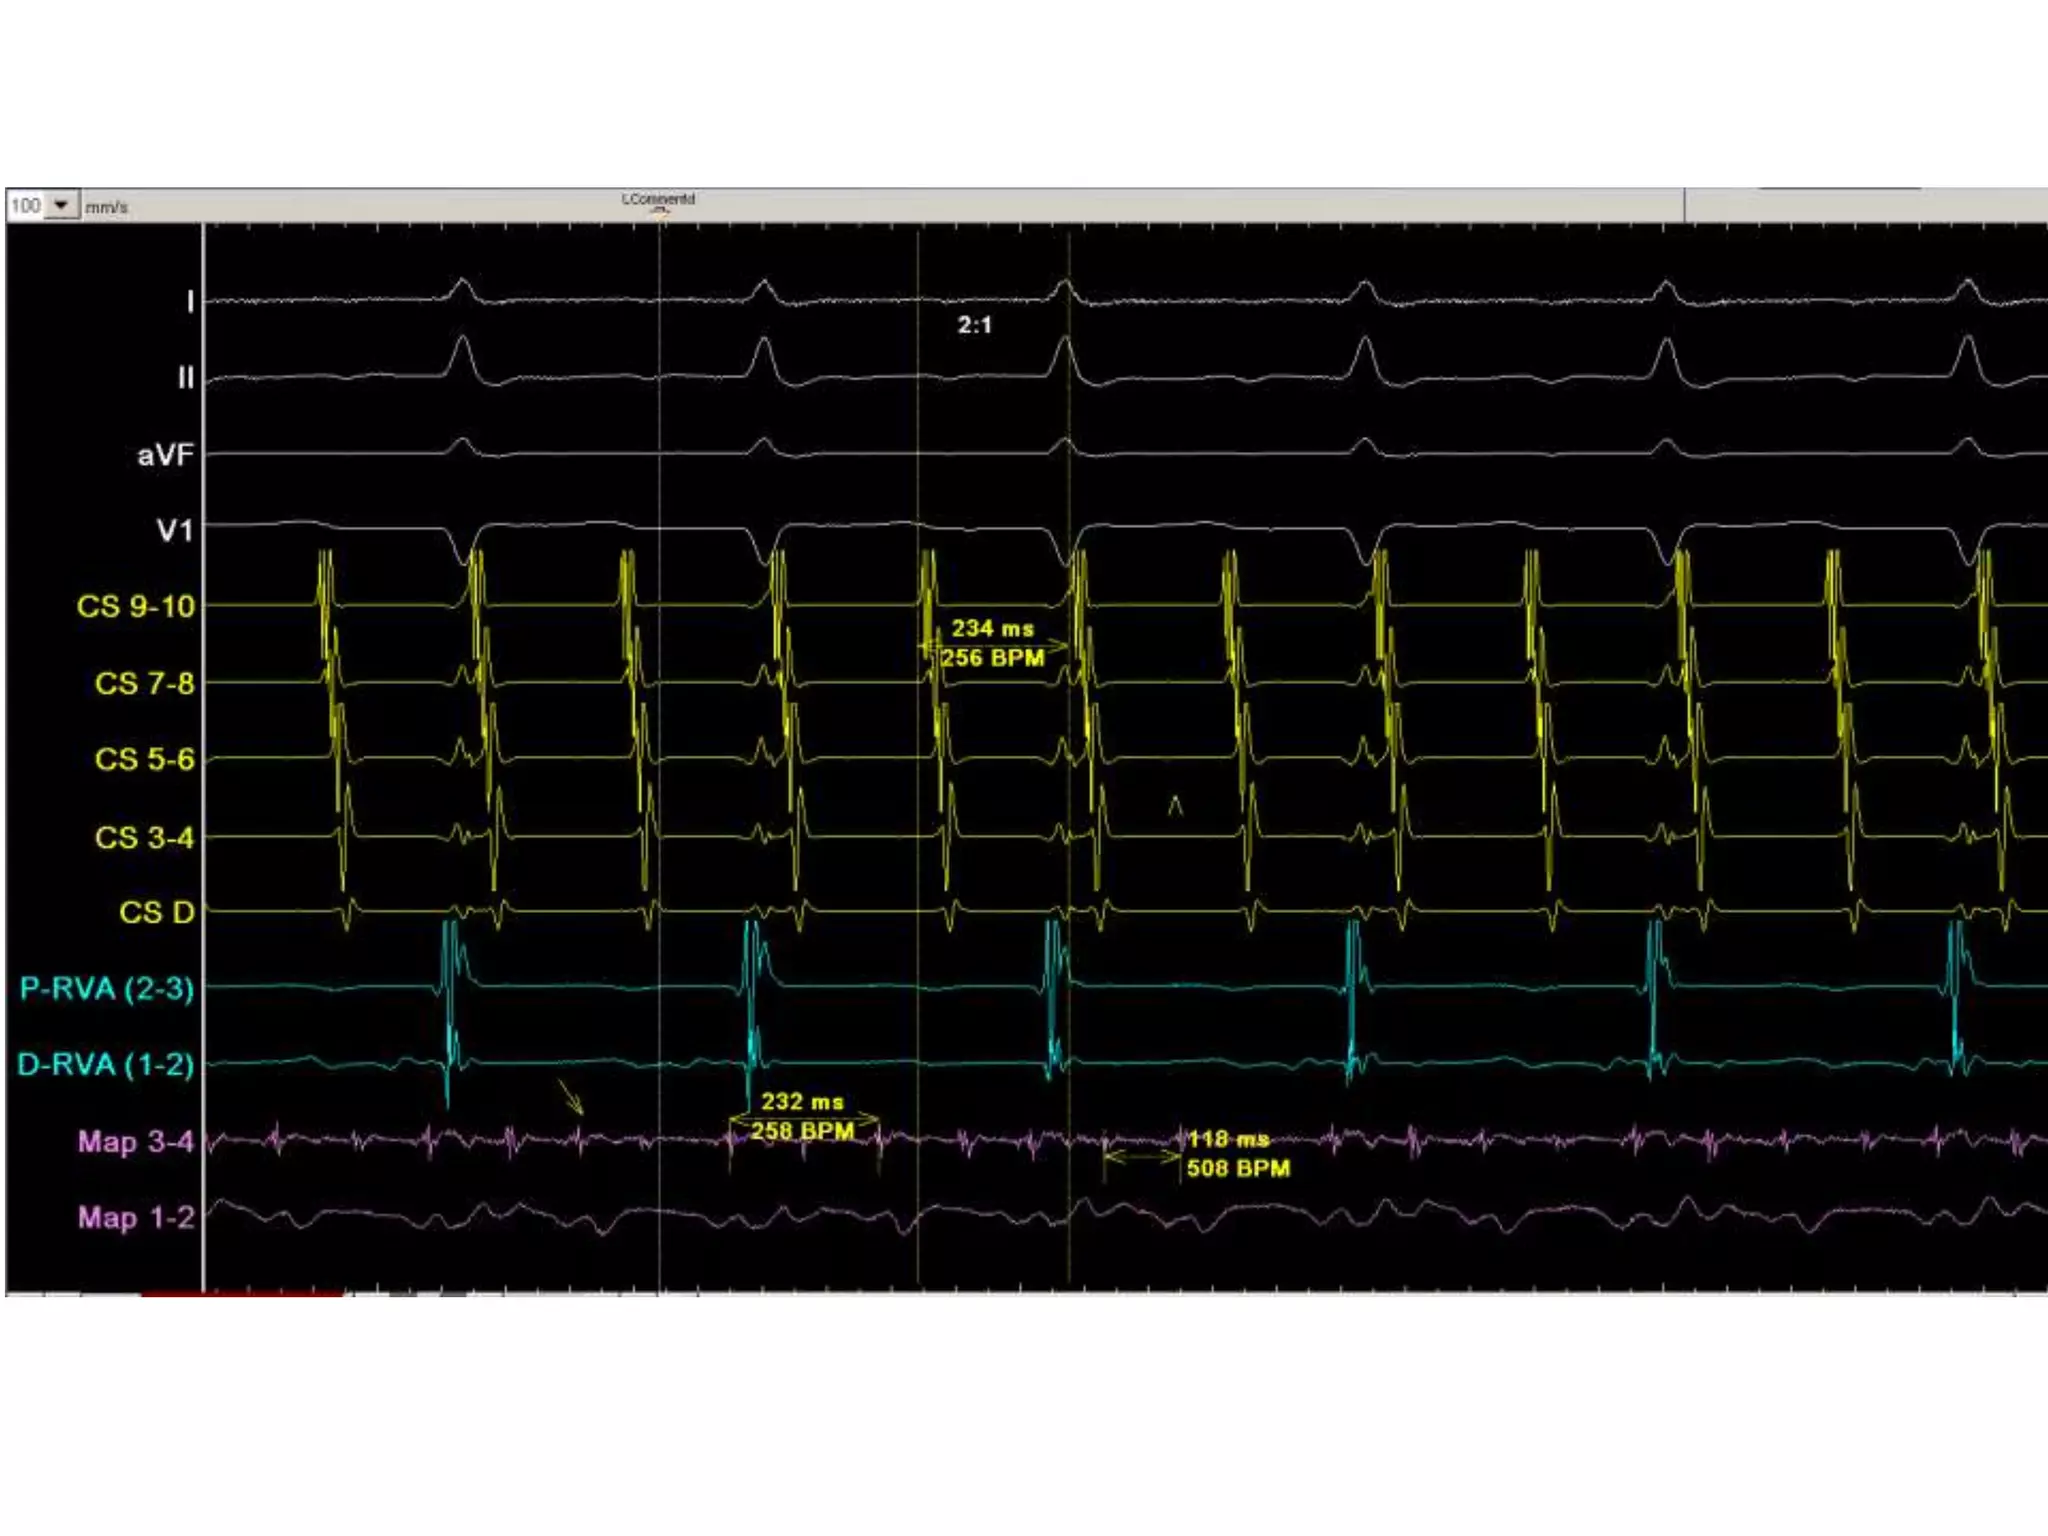2048x1536 pixels.
Task: Select the aVF channel label
Action: tap(165, 455)
